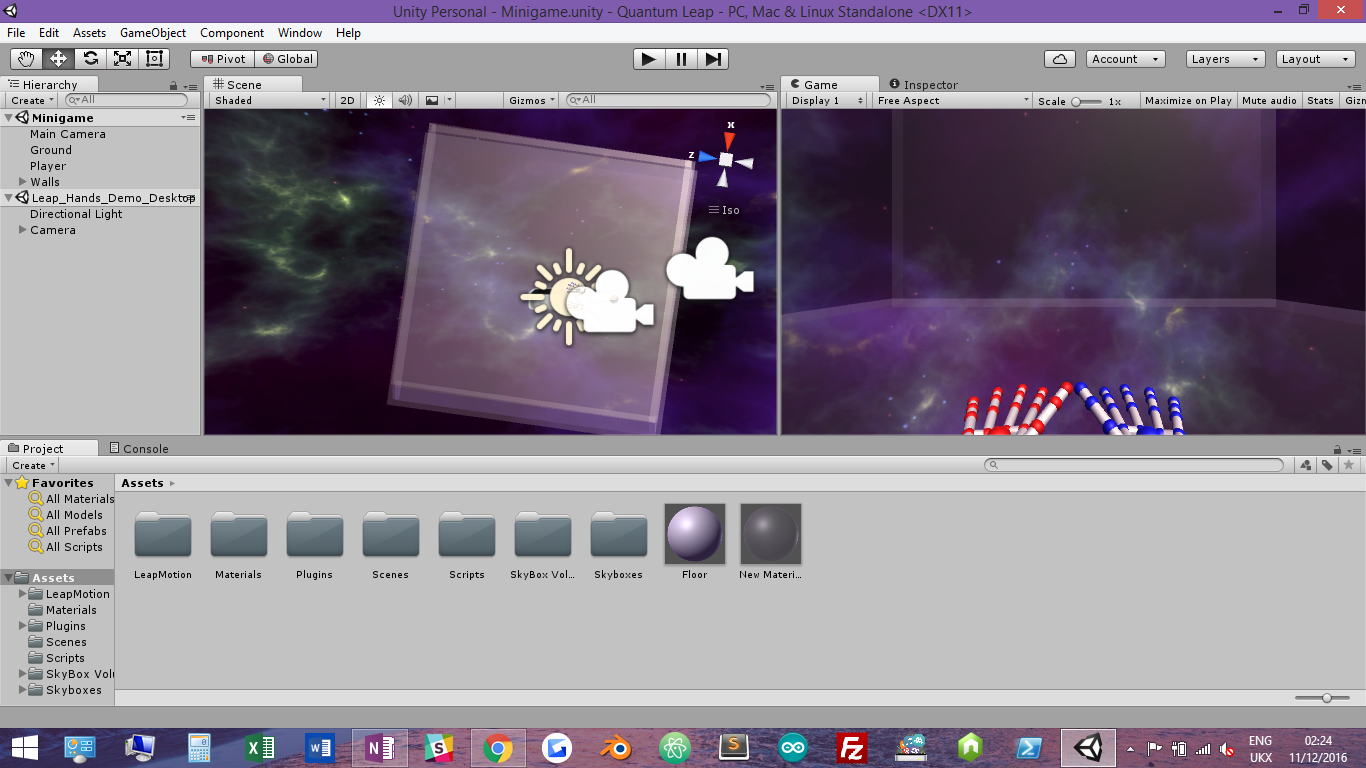Select the Hand tool in toolbar
The image size is (1366, 768).
[27, 59]
